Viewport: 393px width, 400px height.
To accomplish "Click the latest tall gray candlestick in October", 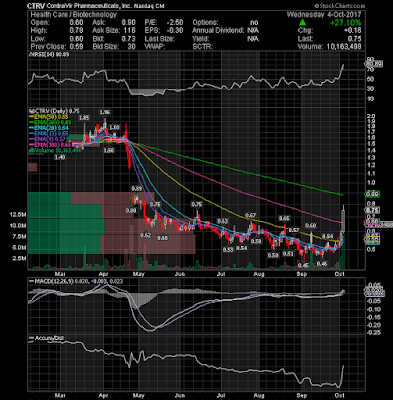I will pyautogui.click(x=343, y=218).
